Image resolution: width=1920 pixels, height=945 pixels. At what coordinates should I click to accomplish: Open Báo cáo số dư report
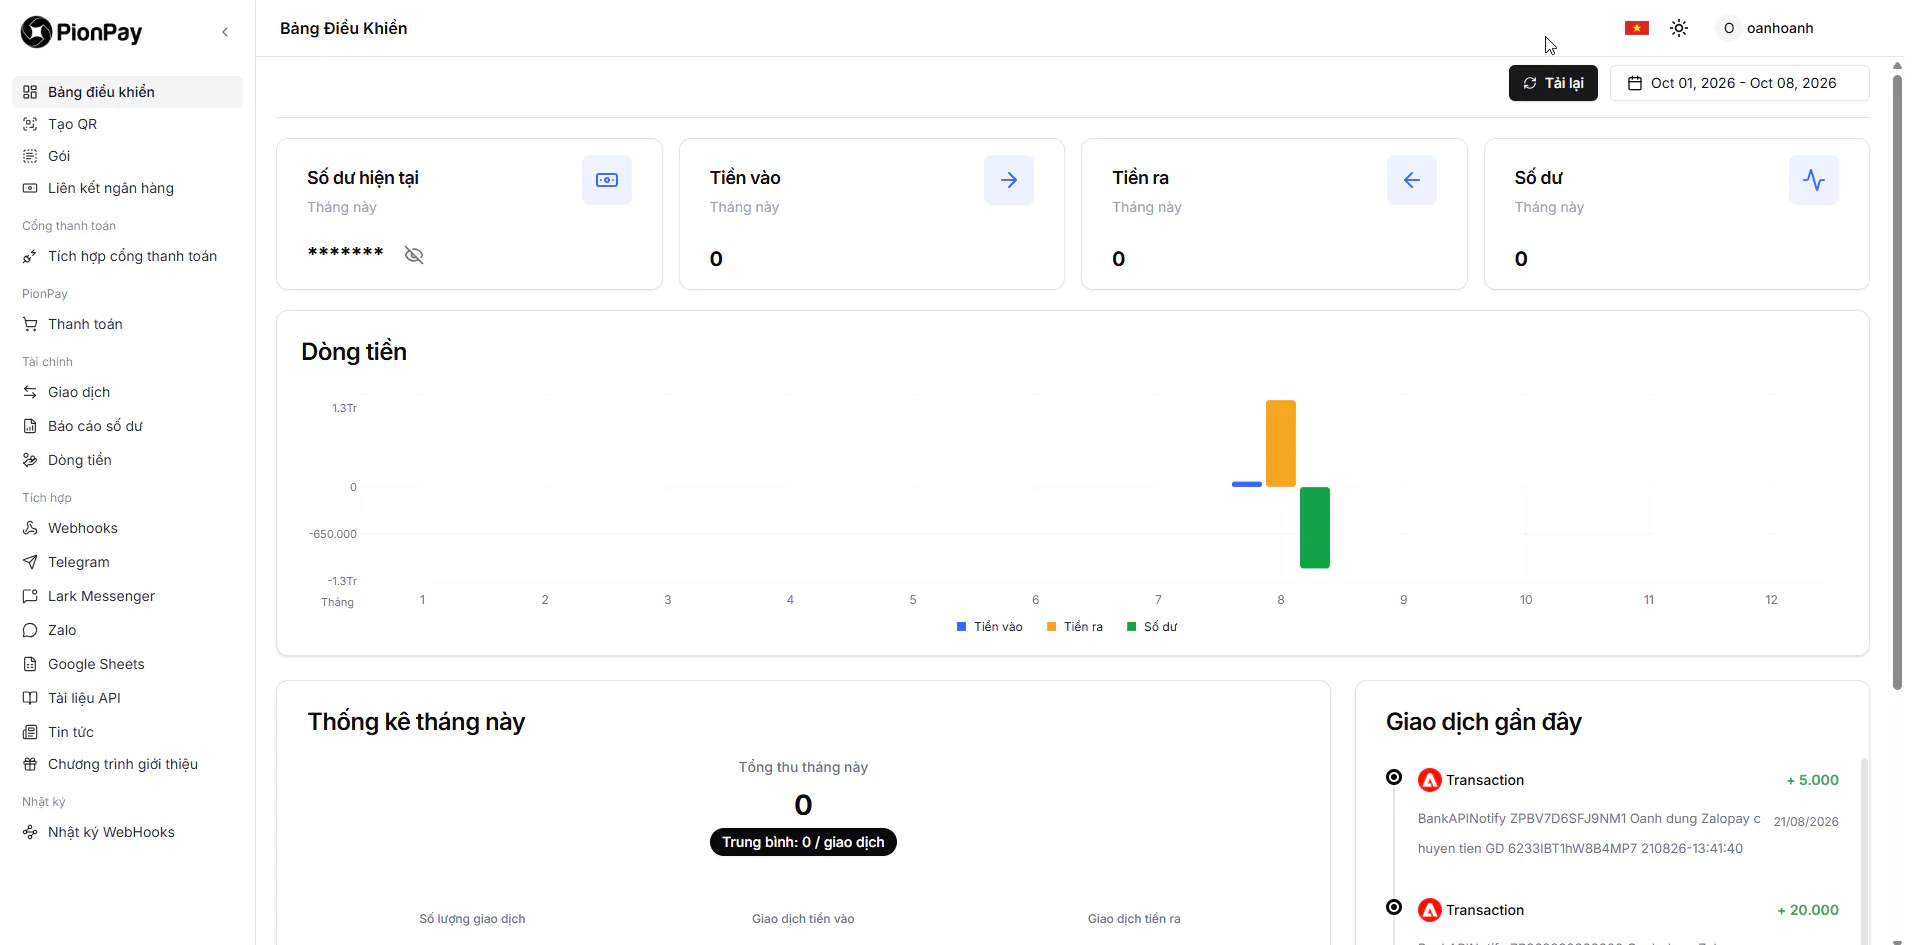127,426
